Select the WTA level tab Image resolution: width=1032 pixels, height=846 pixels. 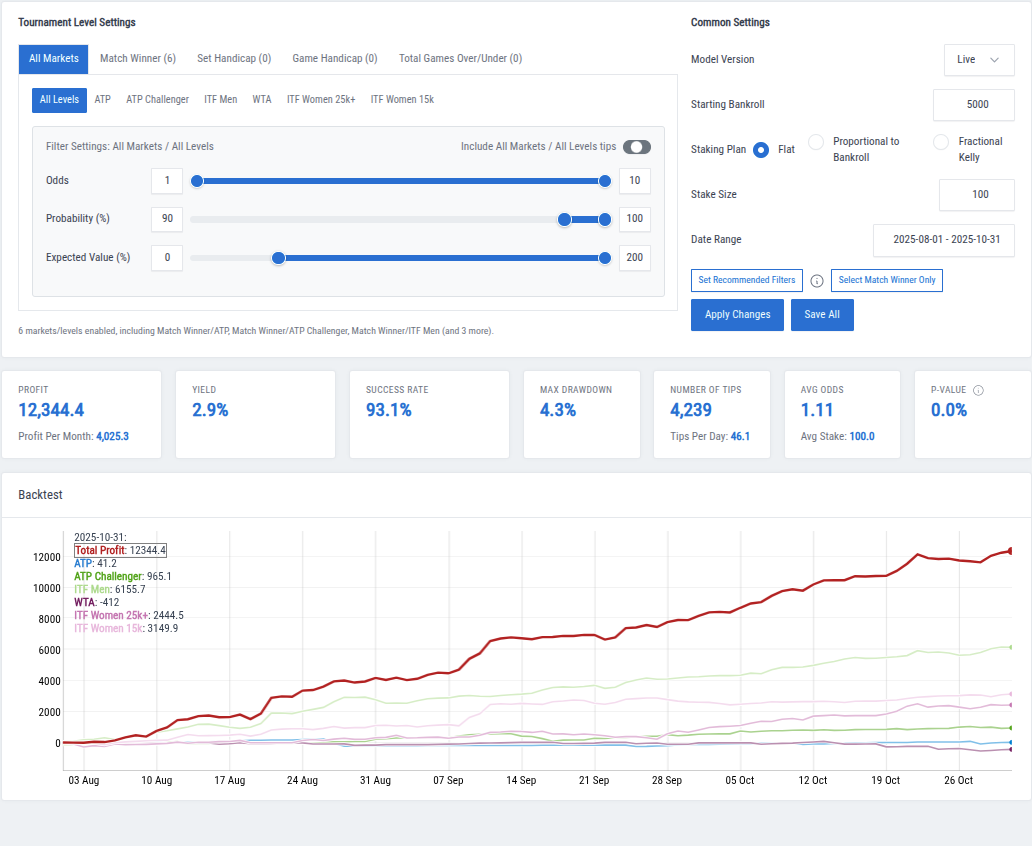260,99
